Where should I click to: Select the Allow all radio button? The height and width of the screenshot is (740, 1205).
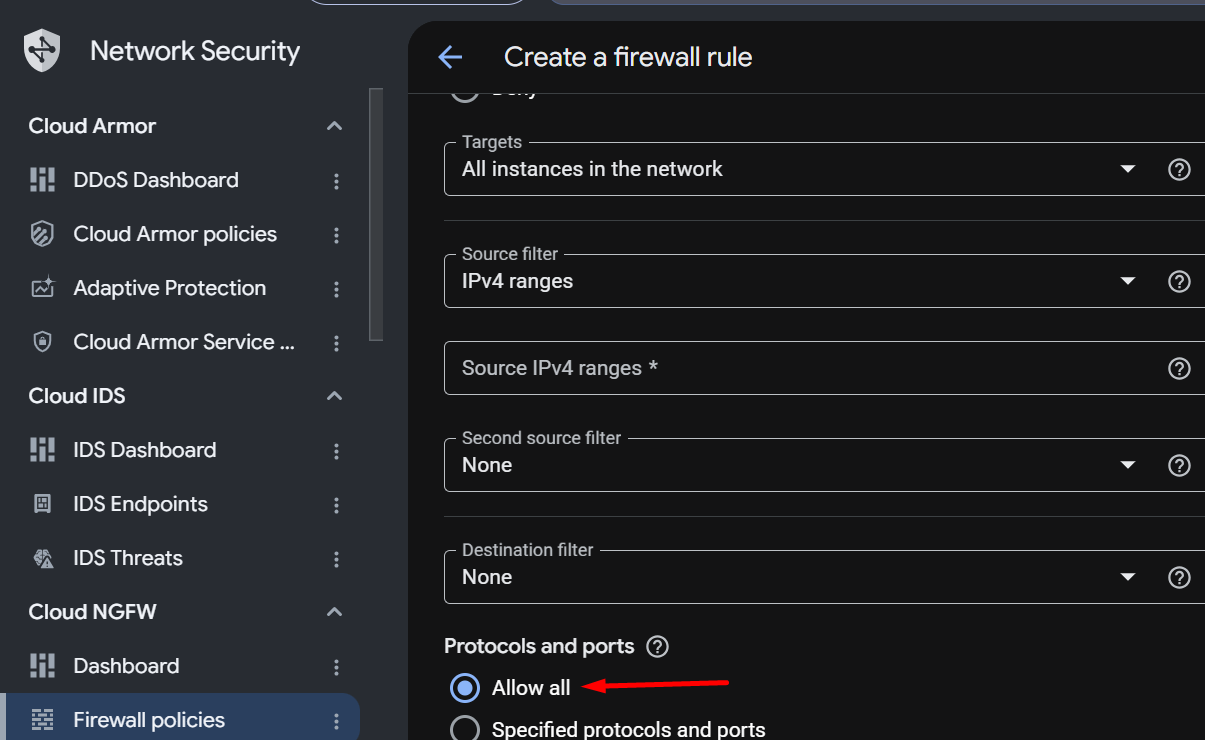(x=465, y=688)
